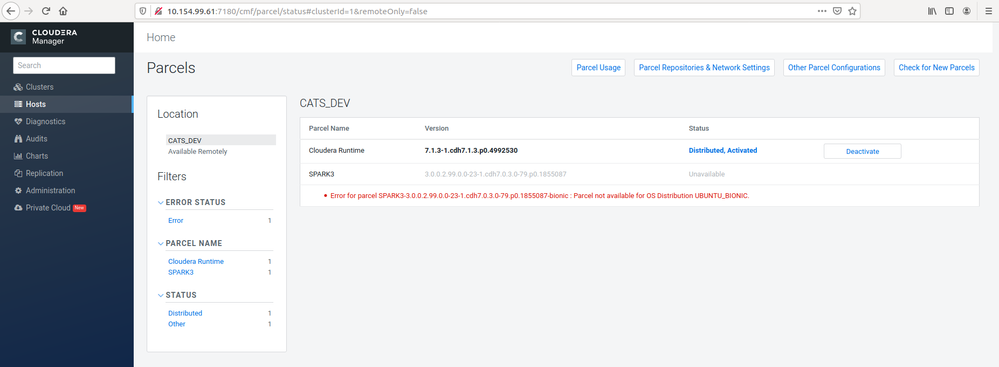
Task: Click the Parcel Name column header
Action: 329,129
